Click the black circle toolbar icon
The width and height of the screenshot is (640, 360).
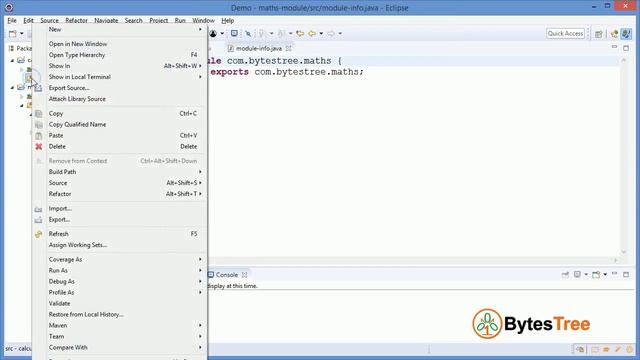pos(213,33)
